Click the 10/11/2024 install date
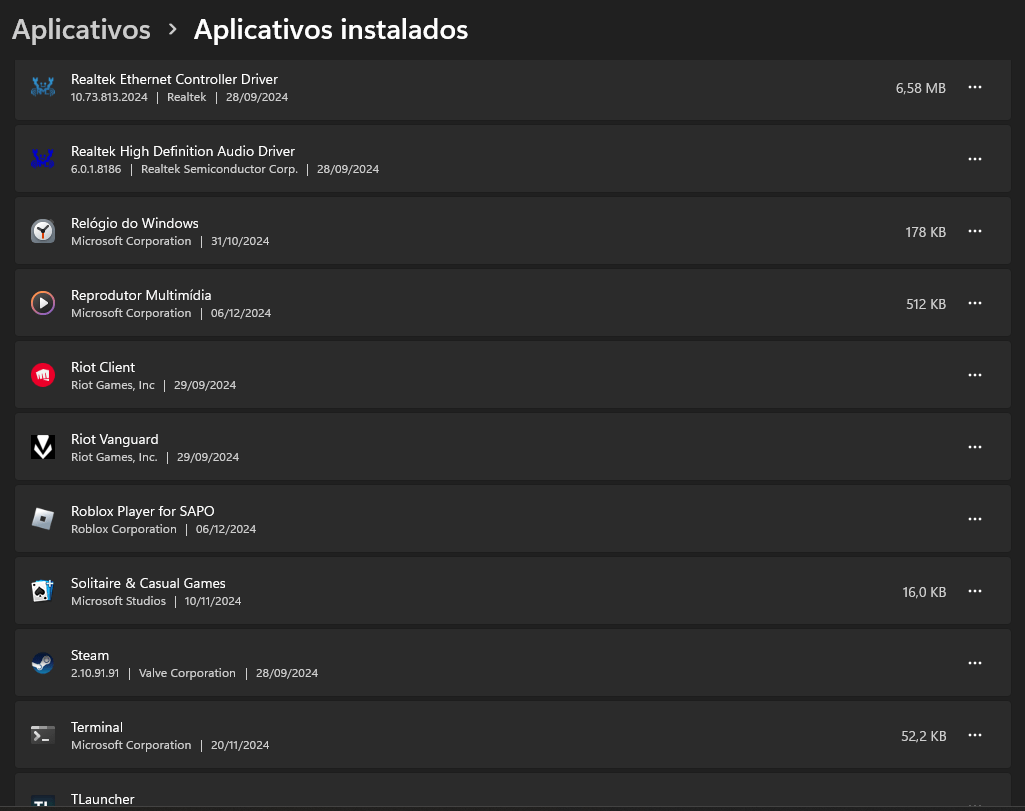The image size is (1025, 811). 212,601
